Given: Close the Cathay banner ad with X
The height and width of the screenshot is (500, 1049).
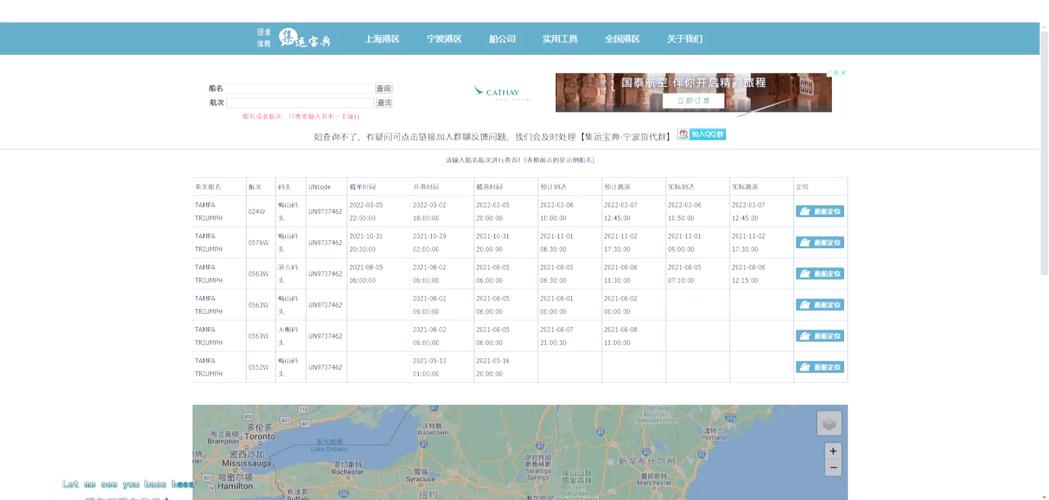Looking at the screenshot, I should [843, 73].
